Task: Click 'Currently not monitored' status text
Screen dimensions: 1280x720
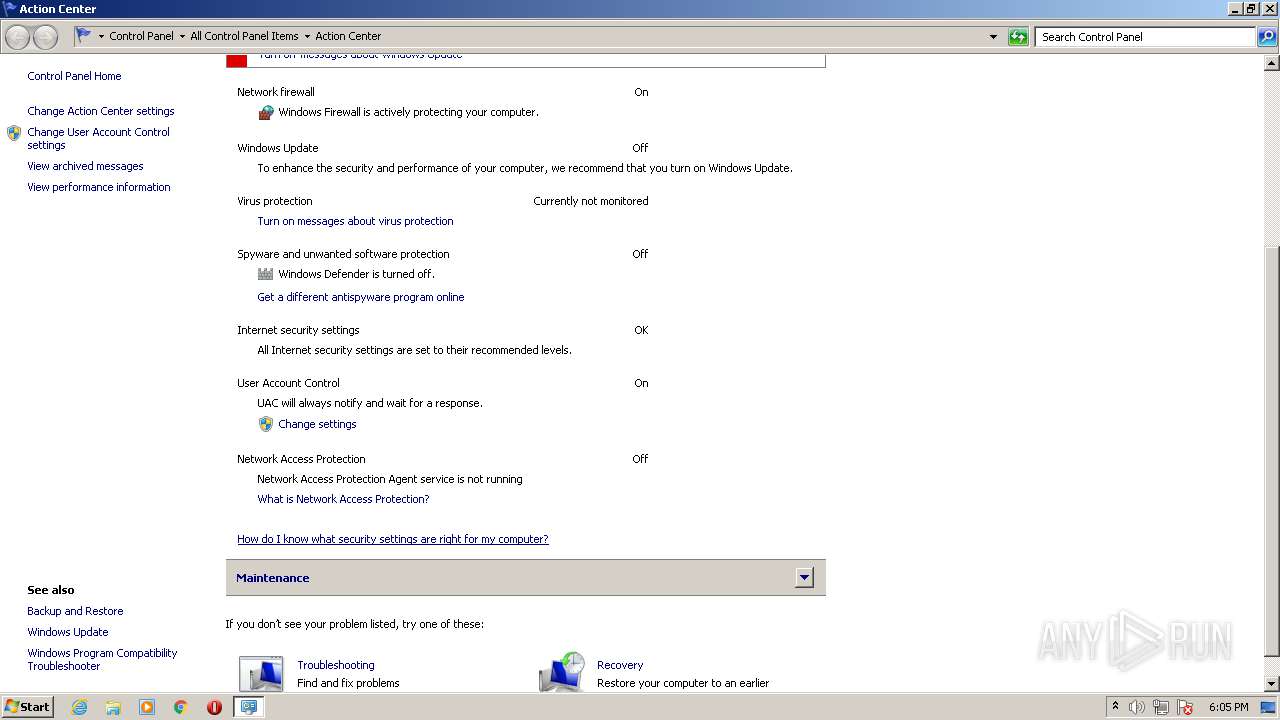Action: pyautogui.click(x=591, y=201)
